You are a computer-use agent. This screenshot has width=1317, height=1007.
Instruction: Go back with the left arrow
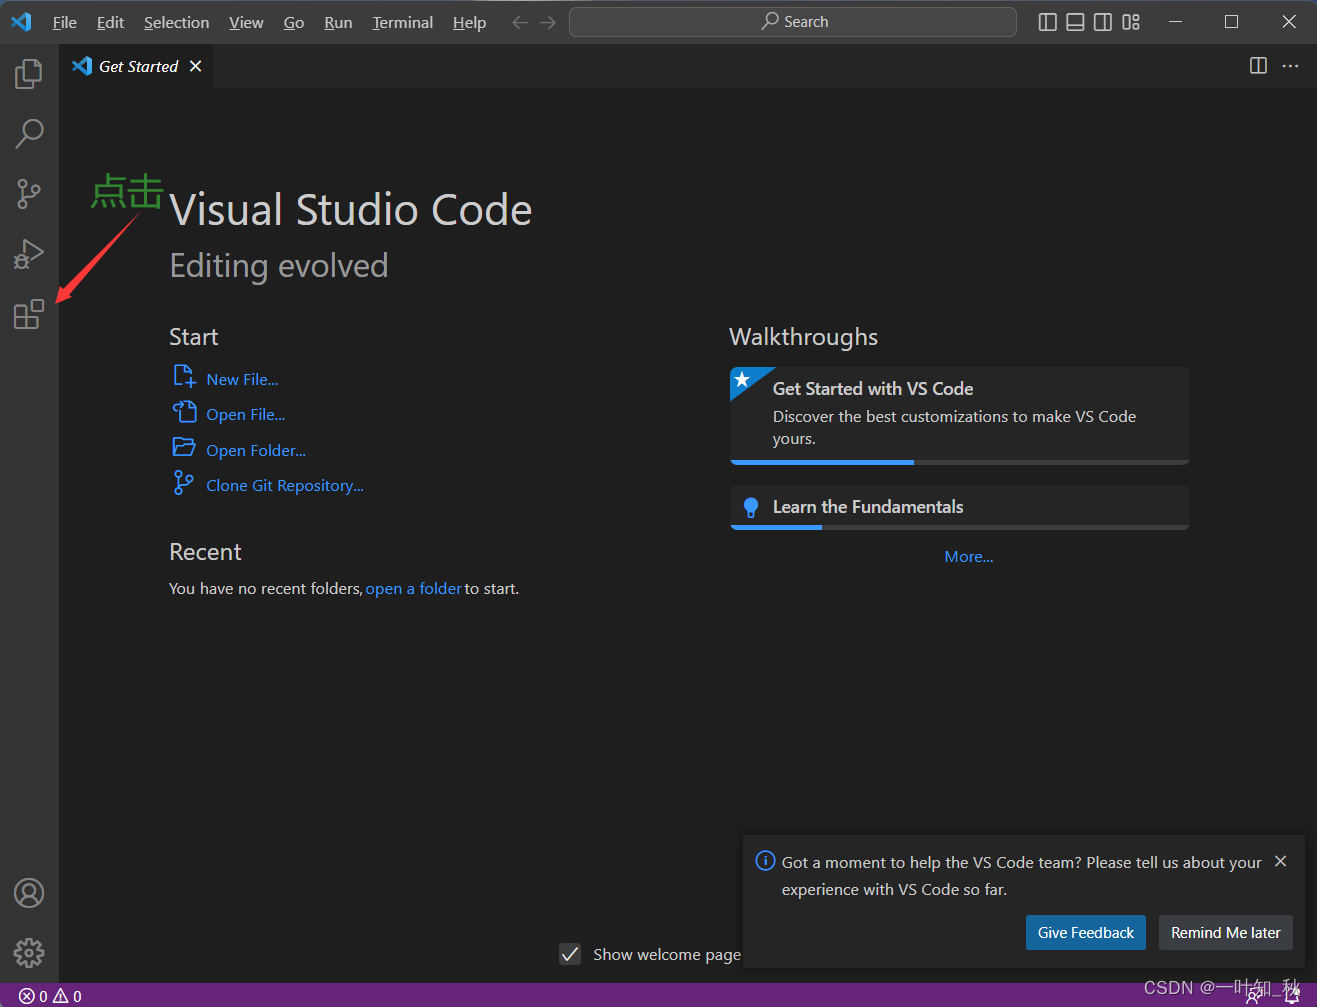click(520, 22)
